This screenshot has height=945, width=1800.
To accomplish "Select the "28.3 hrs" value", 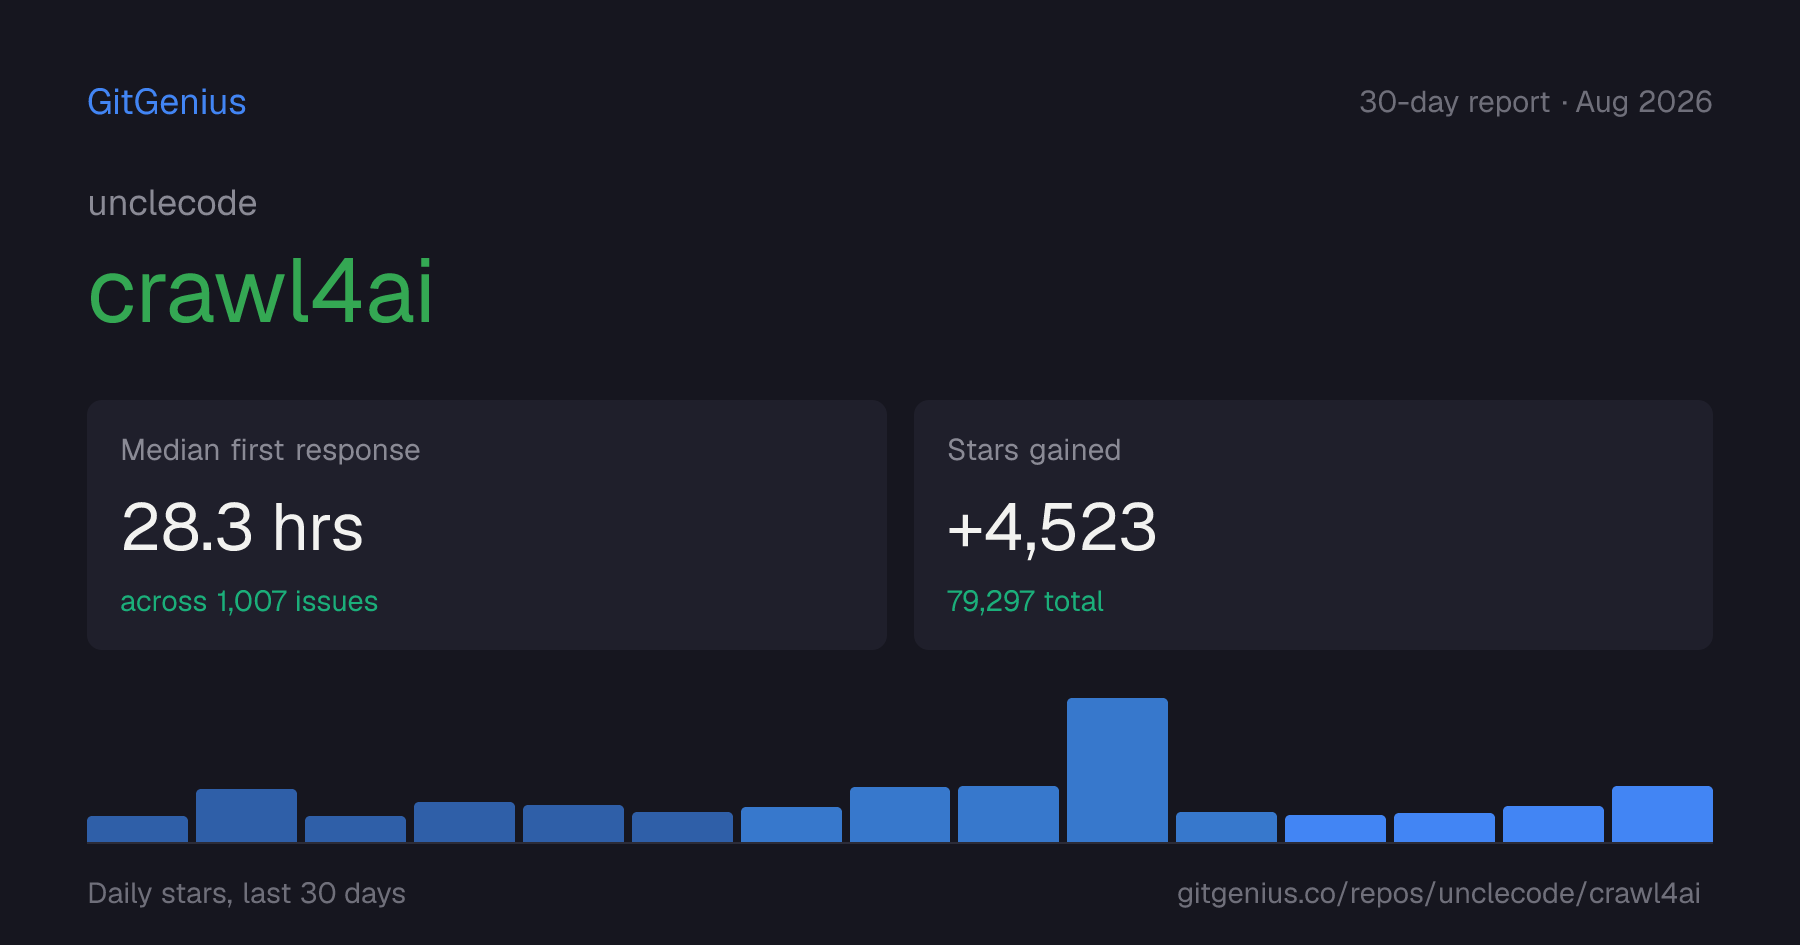I will 242,527.
